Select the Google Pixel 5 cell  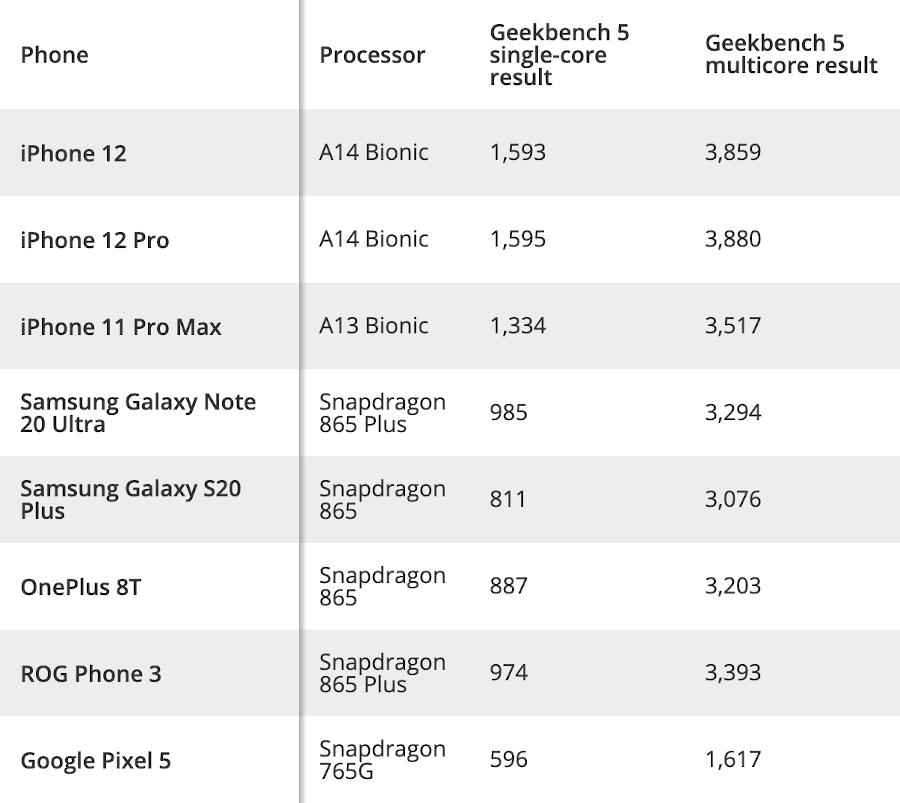point(95,760)
